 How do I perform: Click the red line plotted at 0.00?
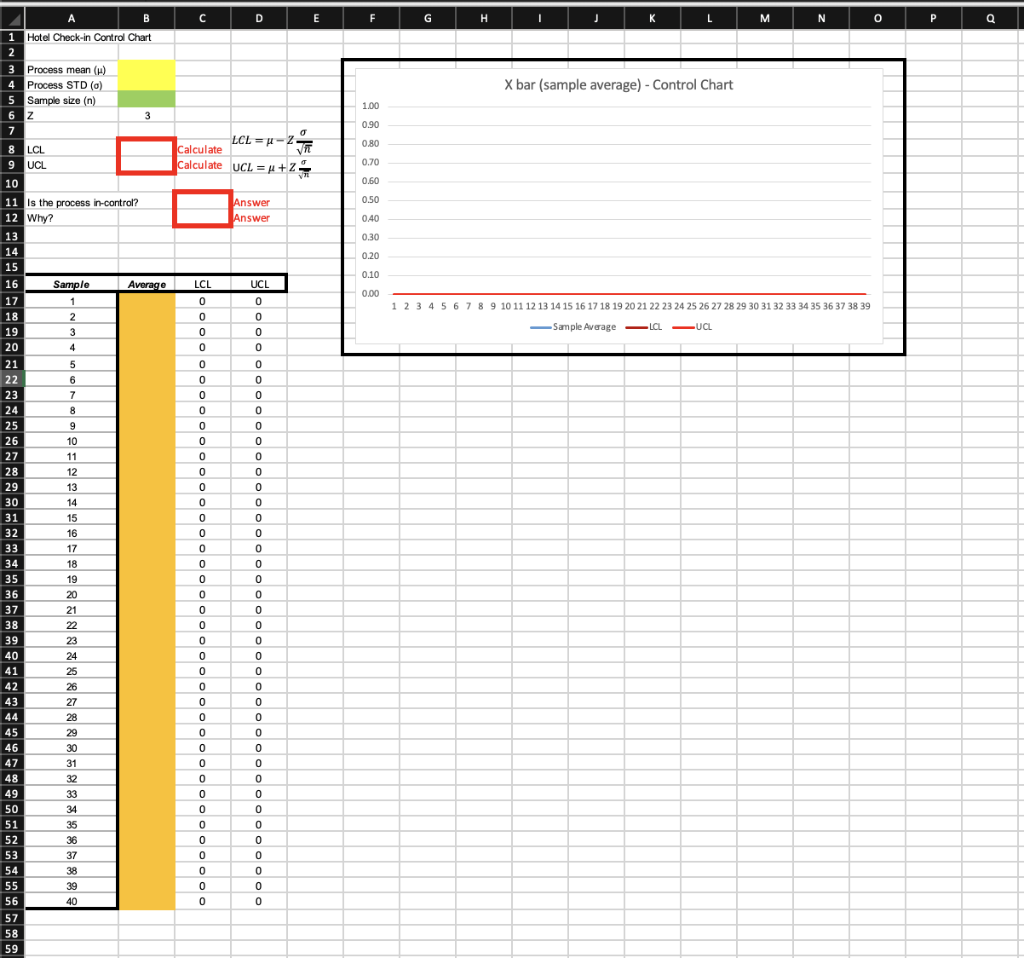tap(630, 294)
